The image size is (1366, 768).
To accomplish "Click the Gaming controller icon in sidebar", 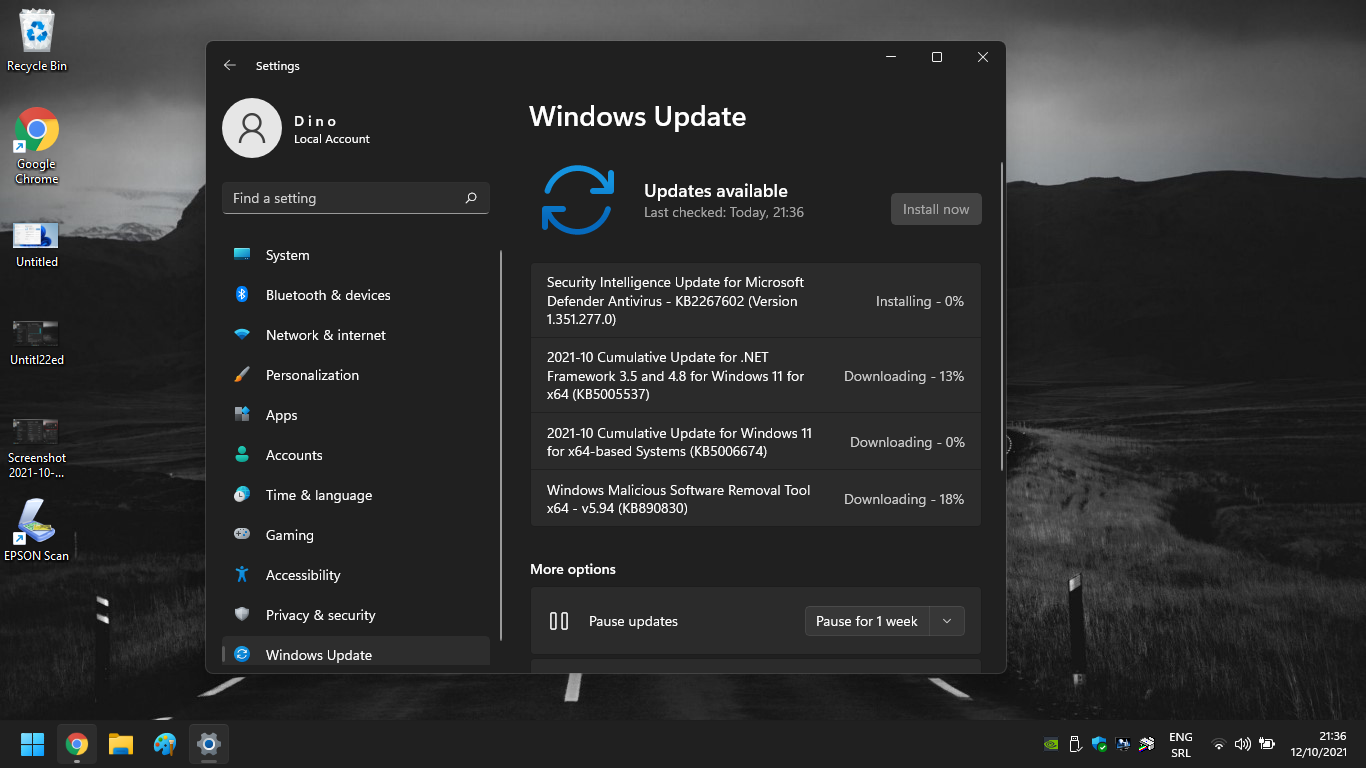I will pyautogui.click(x=242, y=535).
